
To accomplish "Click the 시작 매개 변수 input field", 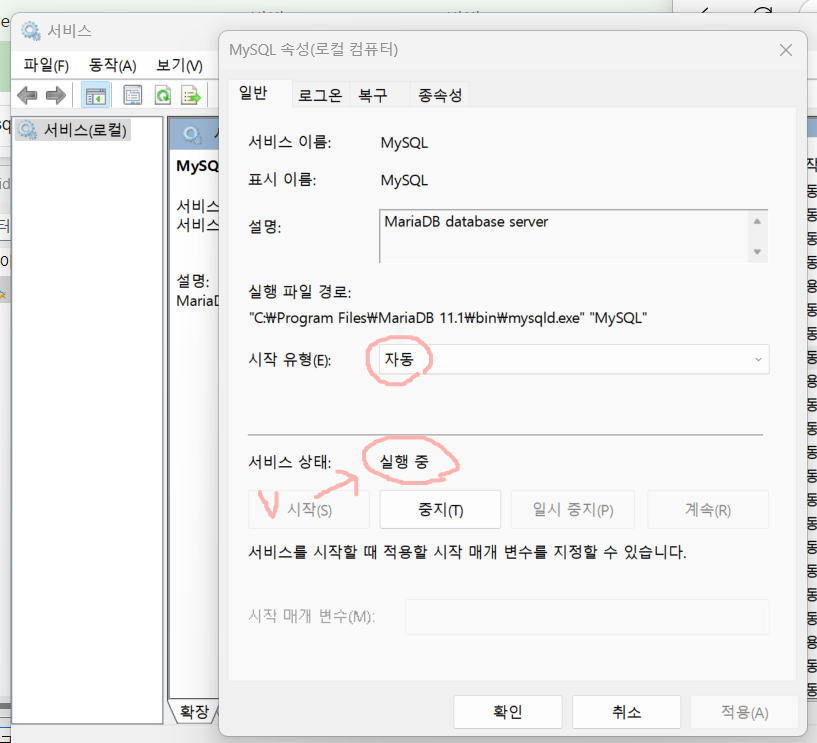I will pyautogui.click(x=587, y=617).
